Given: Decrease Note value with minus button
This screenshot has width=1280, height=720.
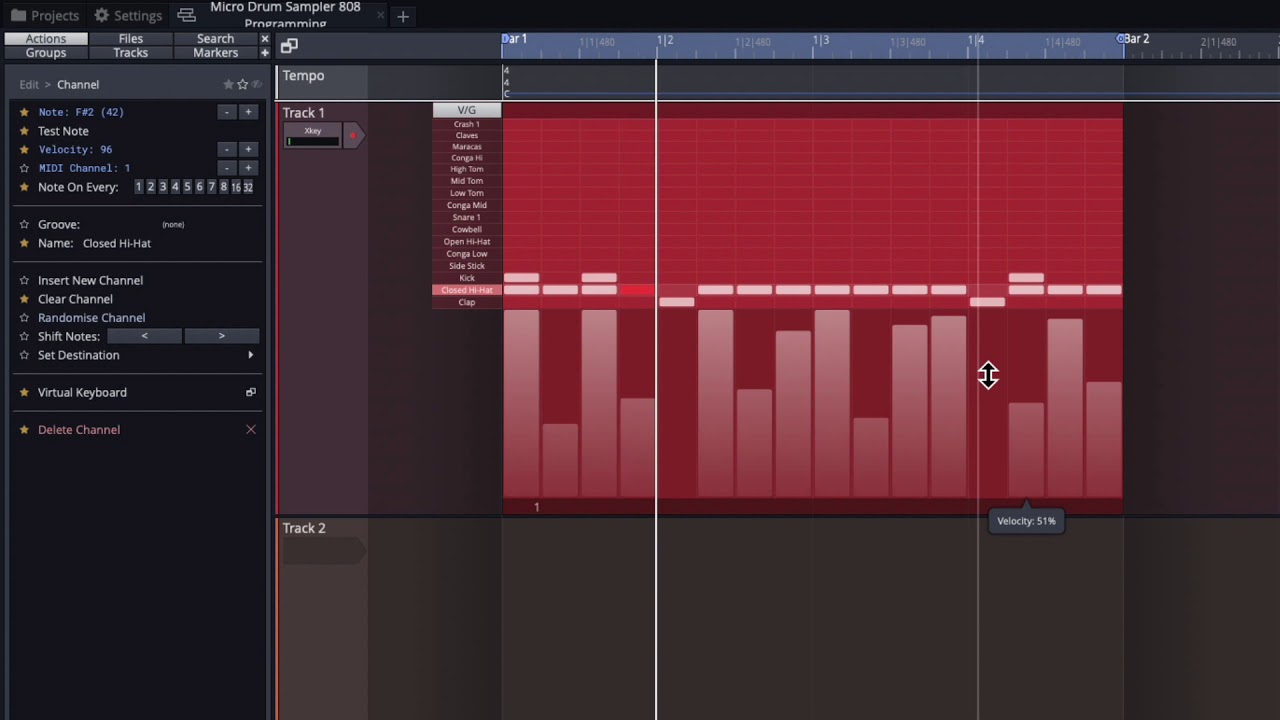Looking at the screenshot, I should 227,112.
